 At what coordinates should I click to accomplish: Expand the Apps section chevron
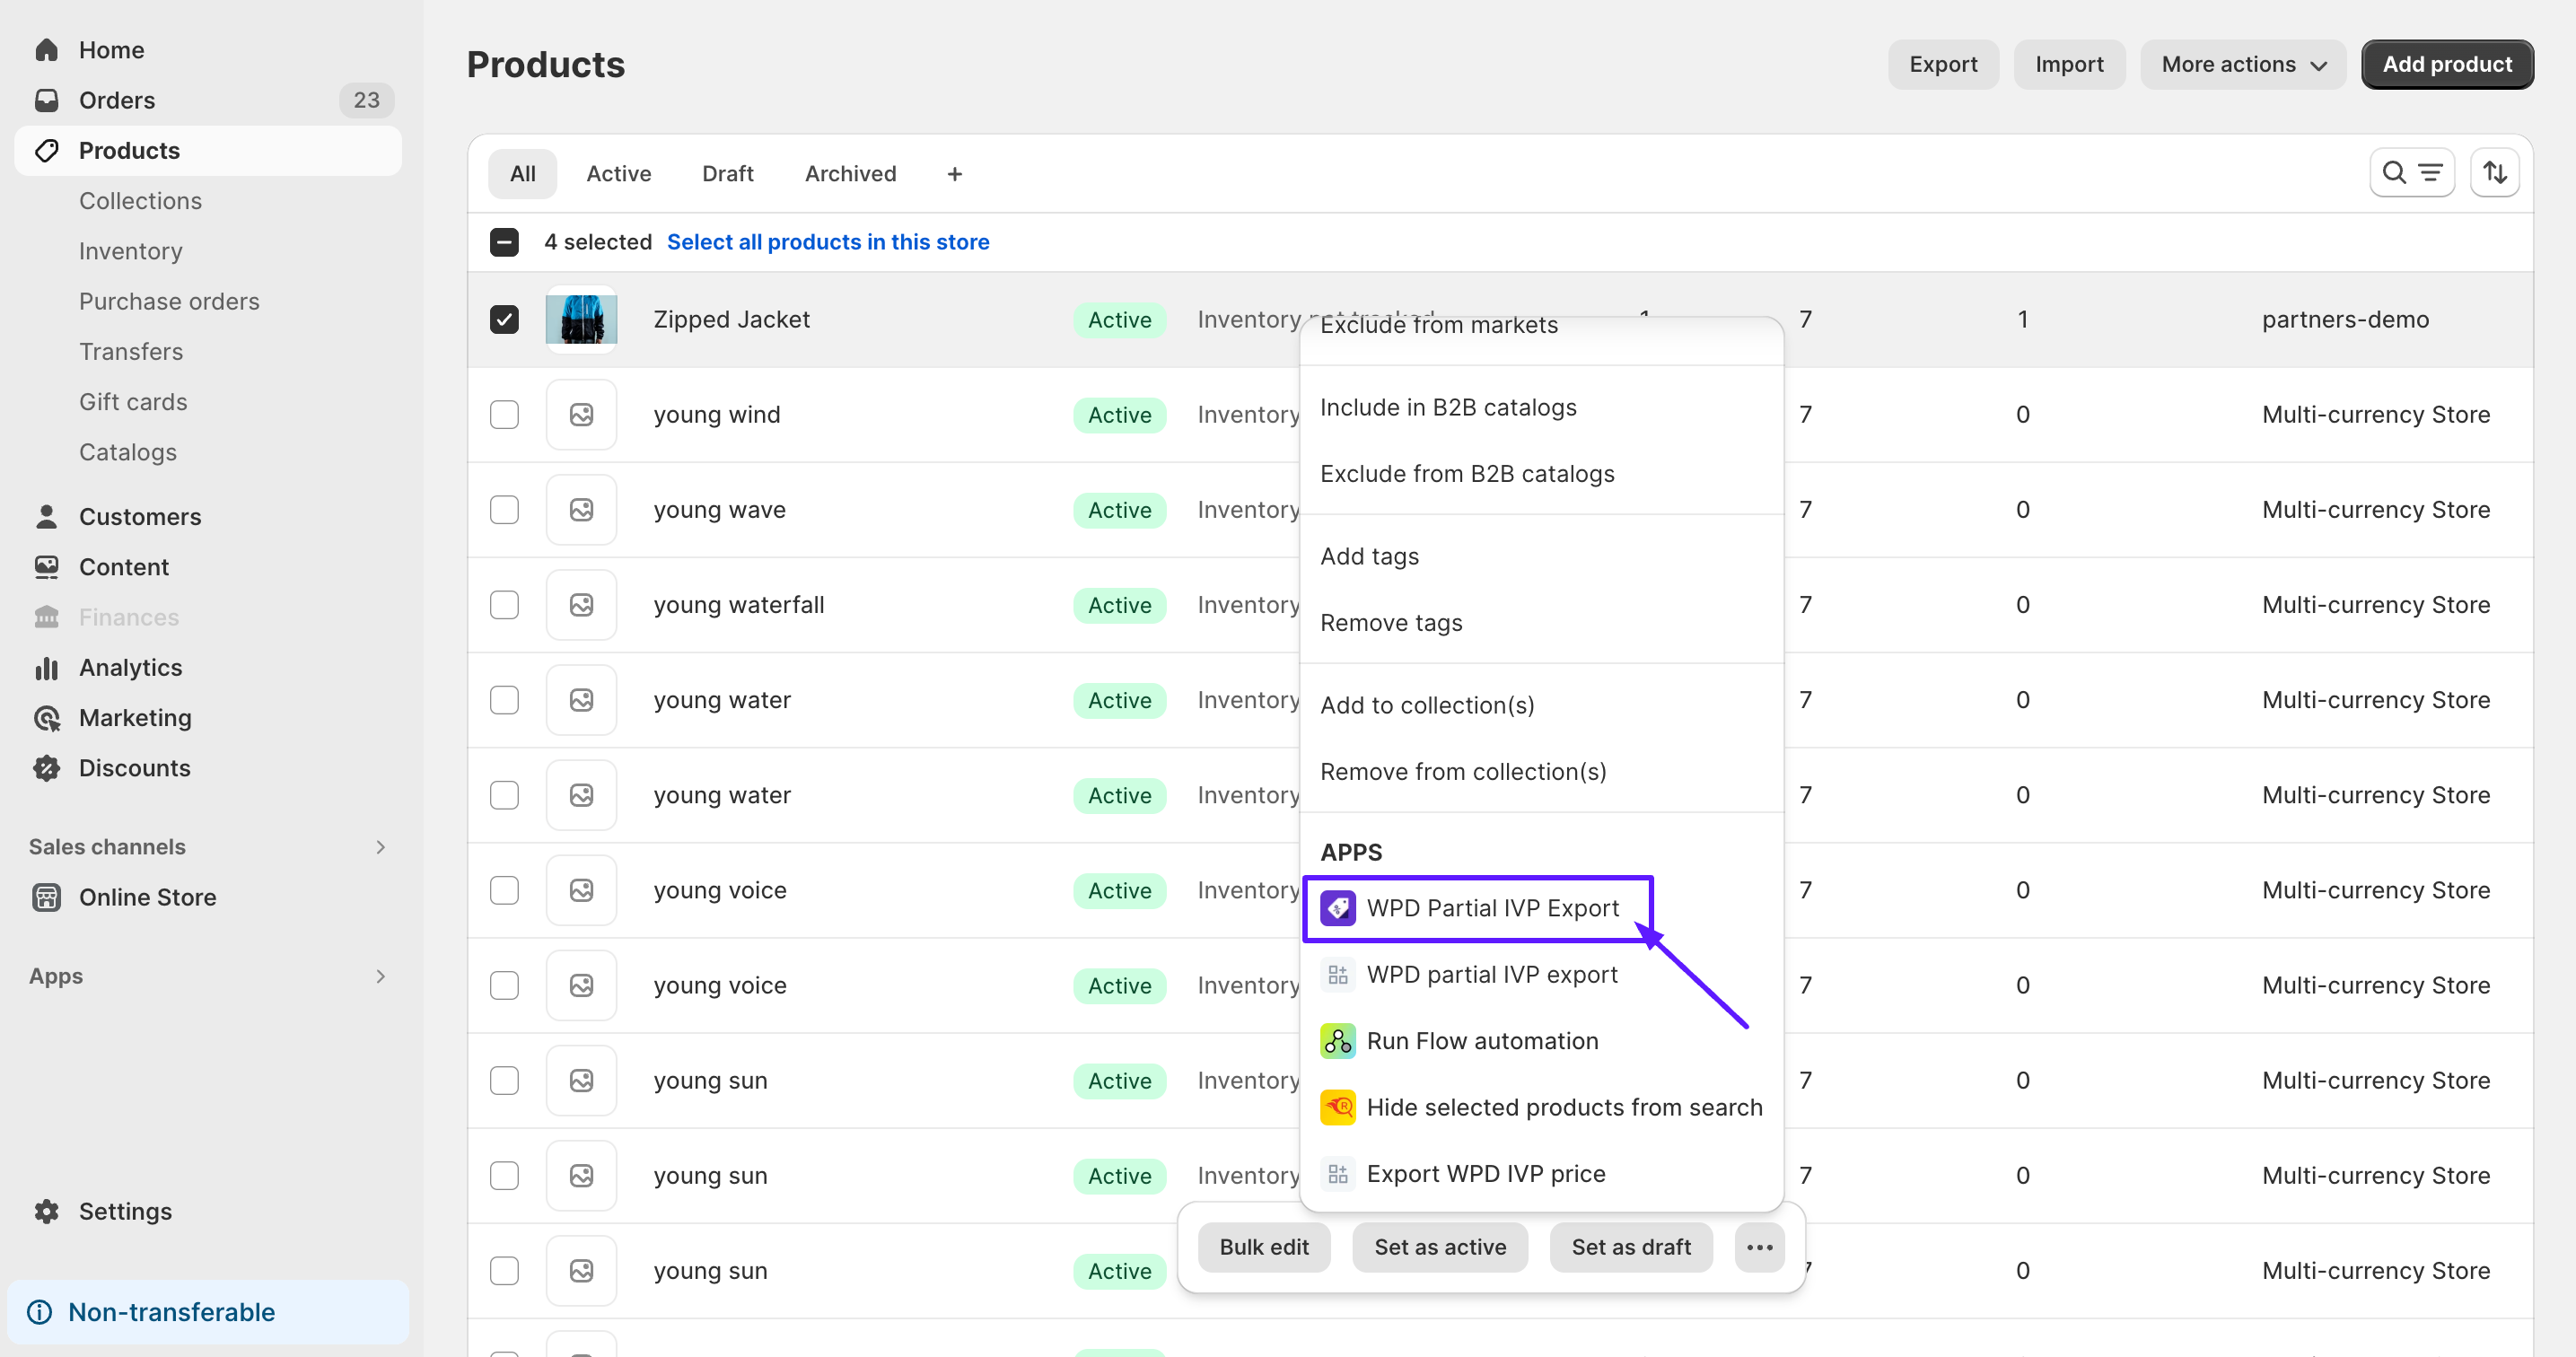click(380, 976)
